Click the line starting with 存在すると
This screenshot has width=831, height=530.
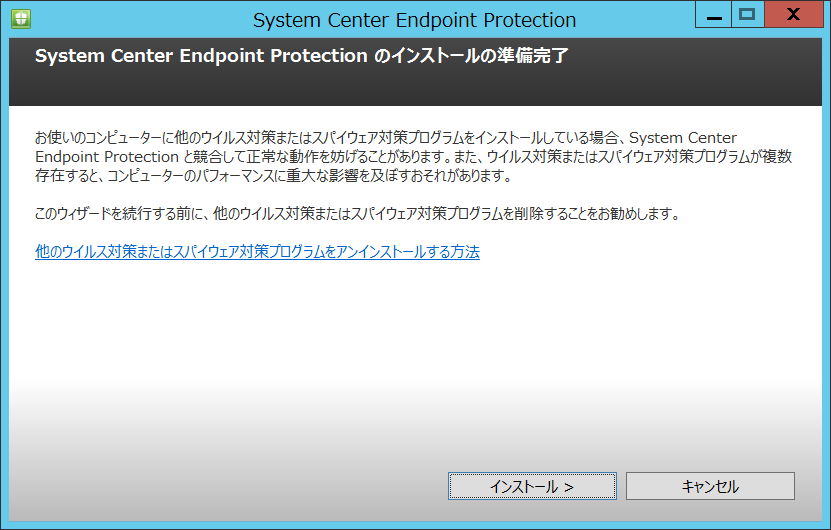point(273,176)
